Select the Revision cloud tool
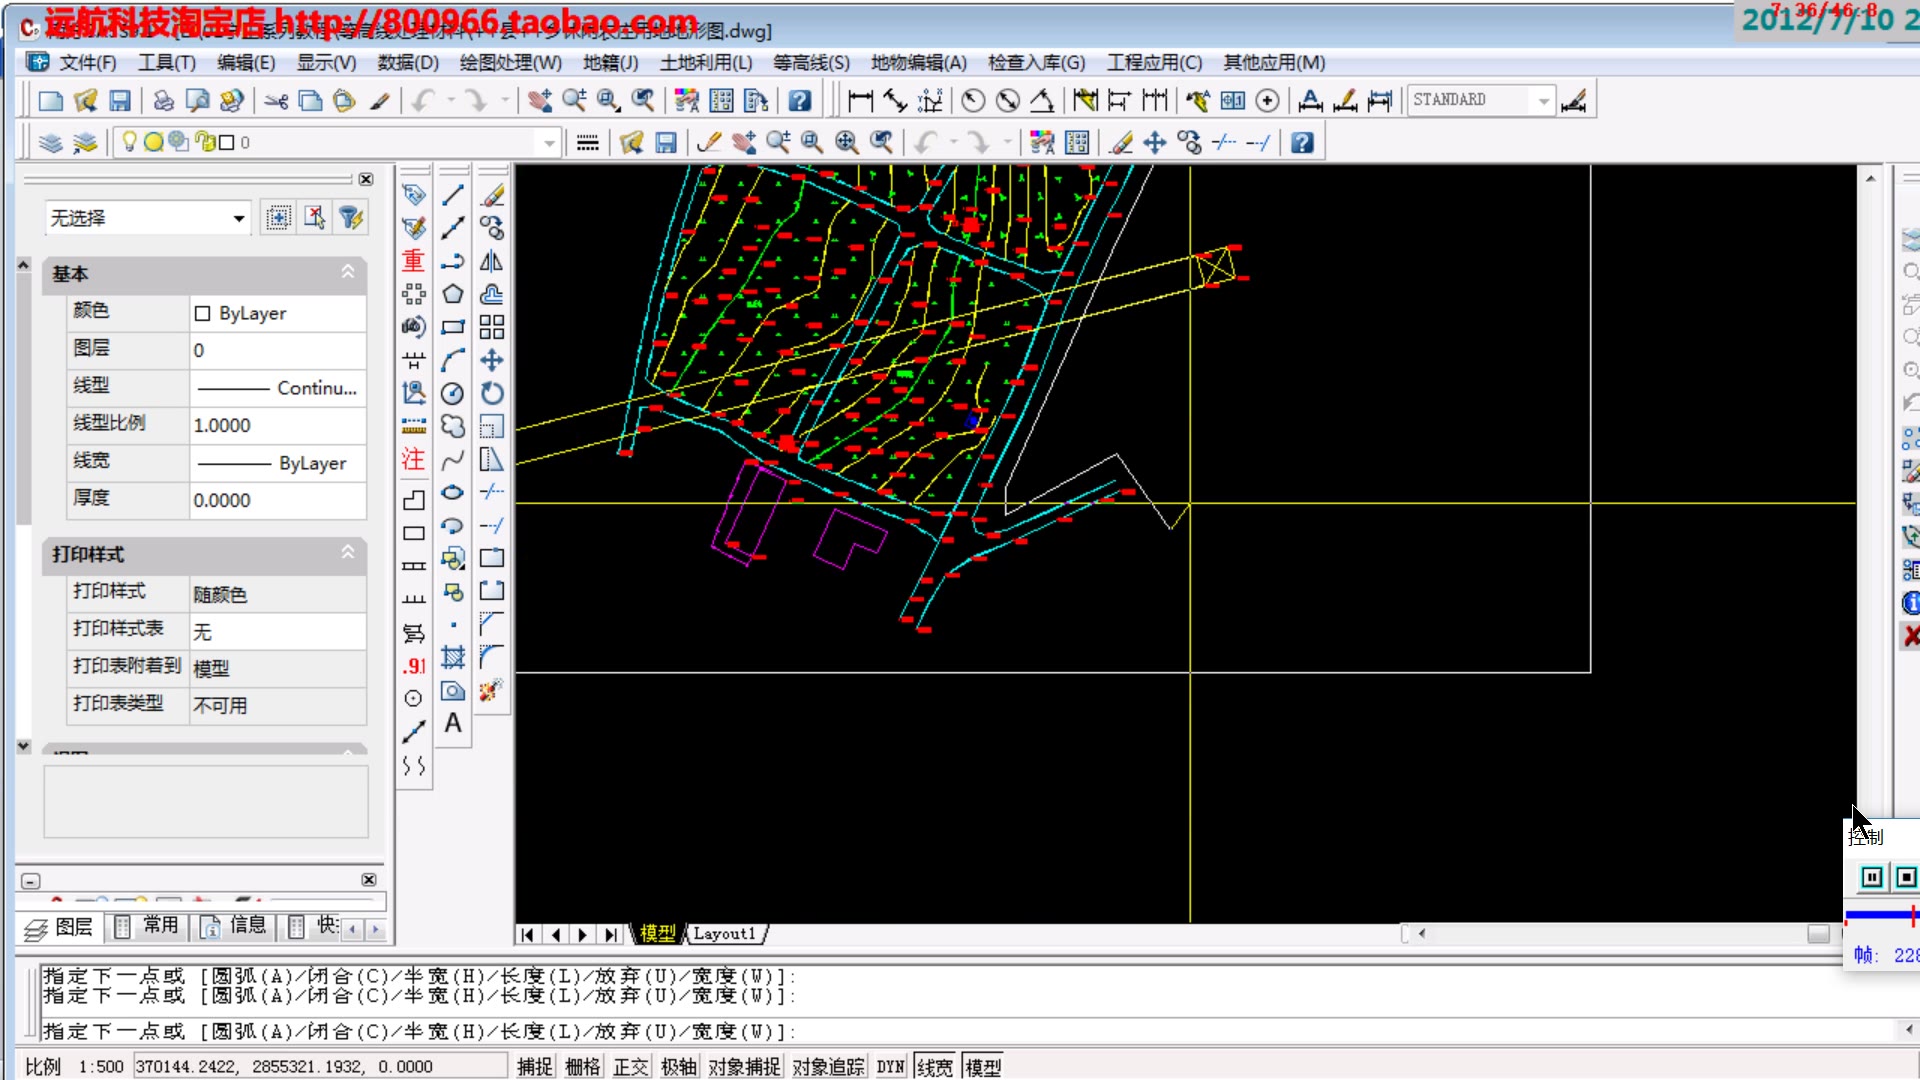This screenshot has height=1080, width=1920. pos(453,426)
